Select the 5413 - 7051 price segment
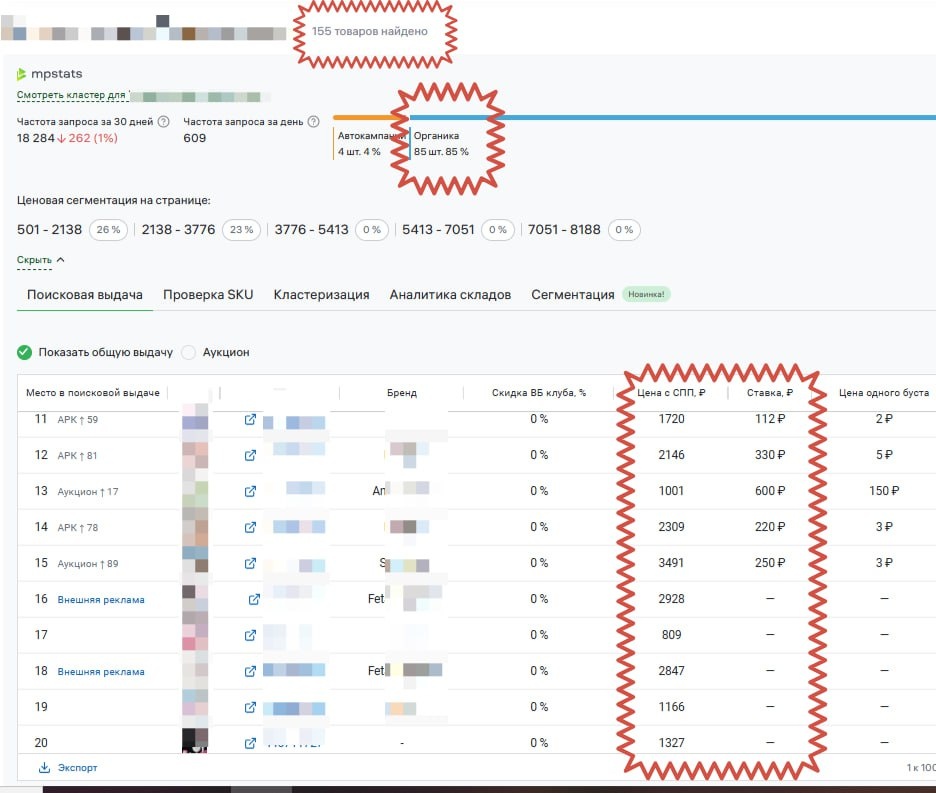This screenshot has width=936, height=793. [458, 230]
